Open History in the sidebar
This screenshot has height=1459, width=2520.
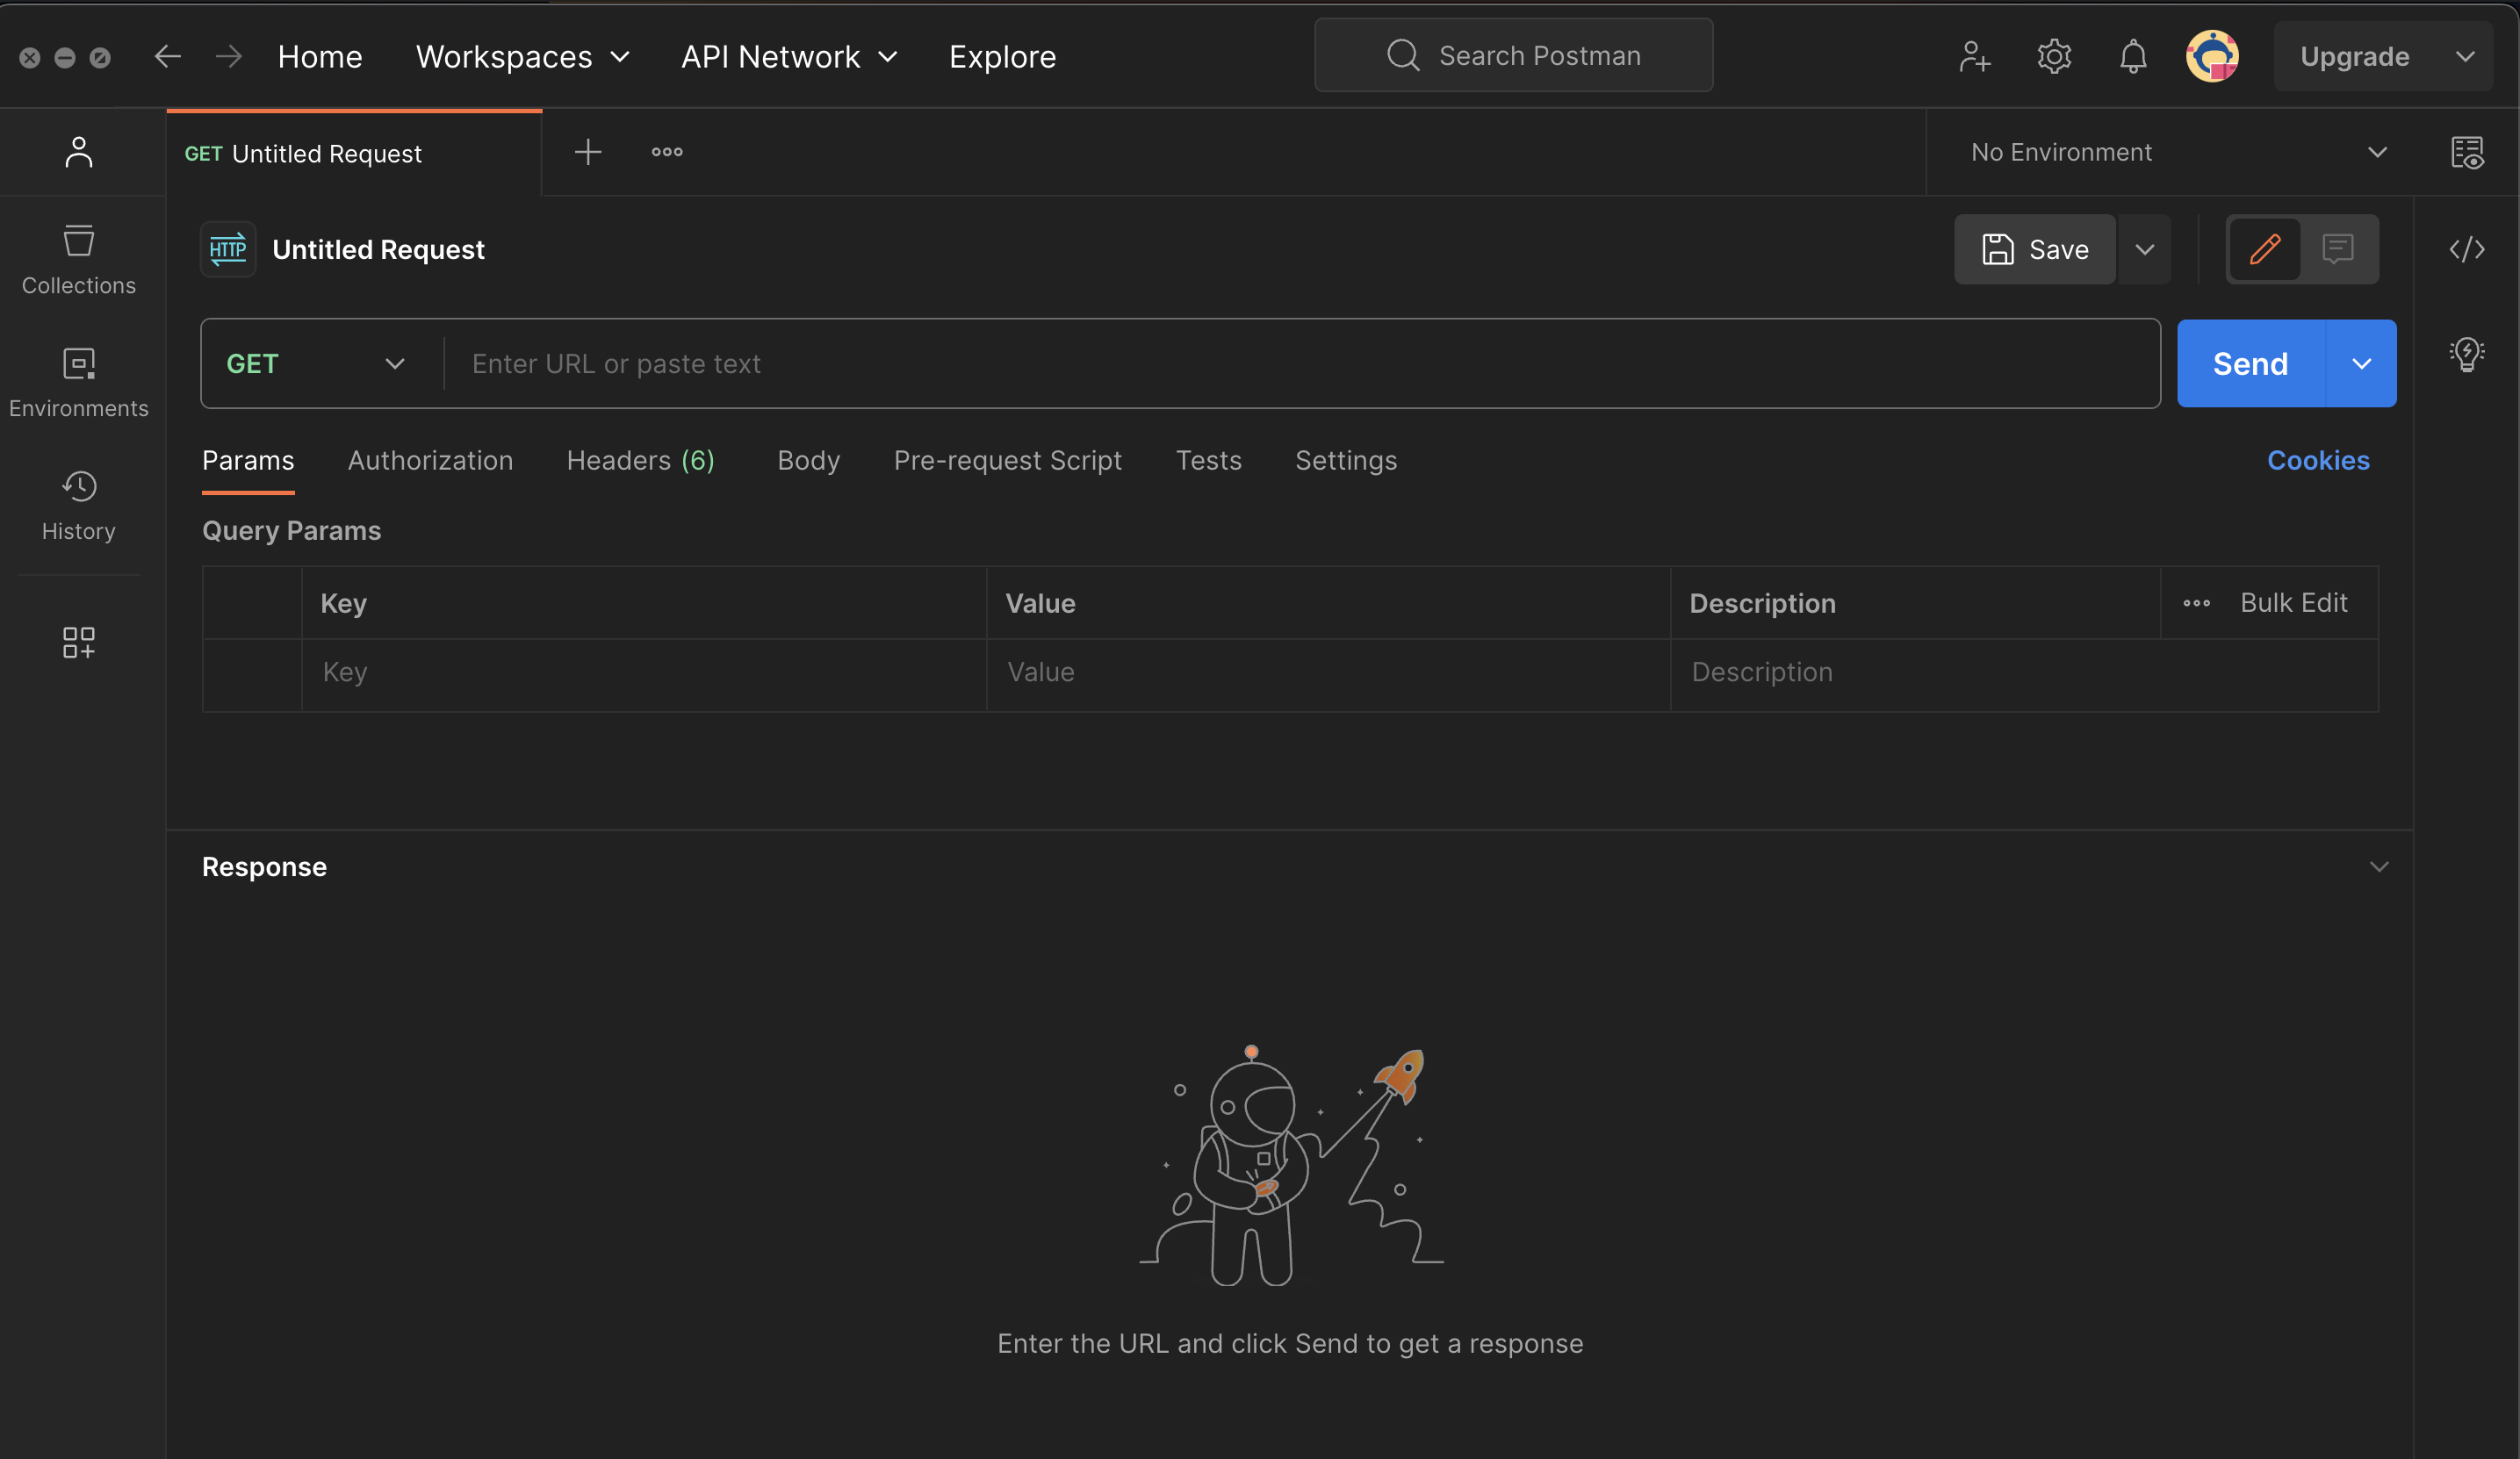coord(79,506)
